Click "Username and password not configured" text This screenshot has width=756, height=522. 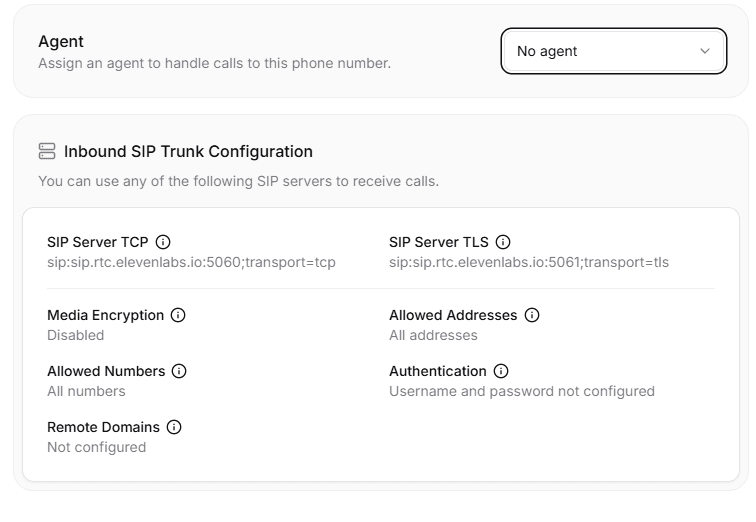[x=521, y=391]
